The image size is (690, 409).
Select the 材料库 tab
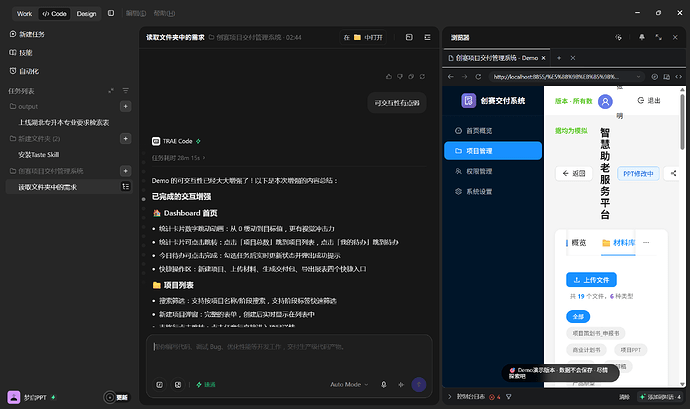[x=619, y=243]
